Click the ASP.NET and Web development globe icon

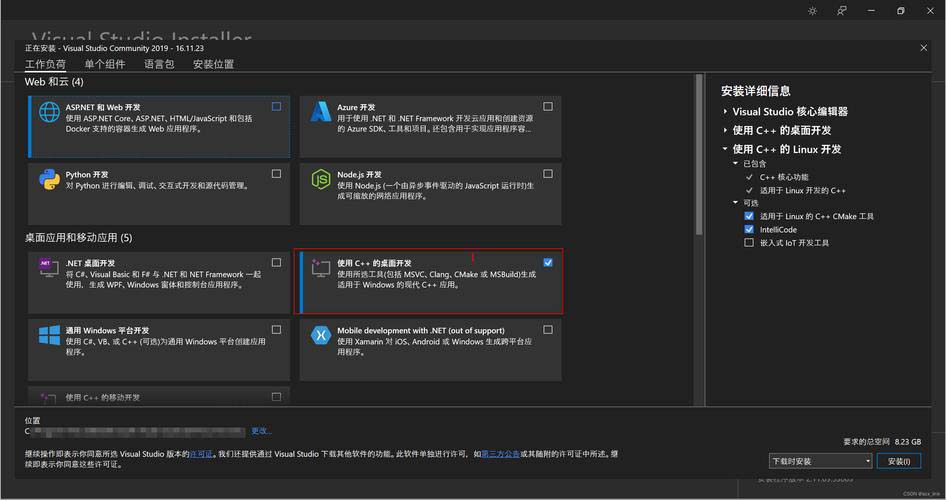point(49,113)
